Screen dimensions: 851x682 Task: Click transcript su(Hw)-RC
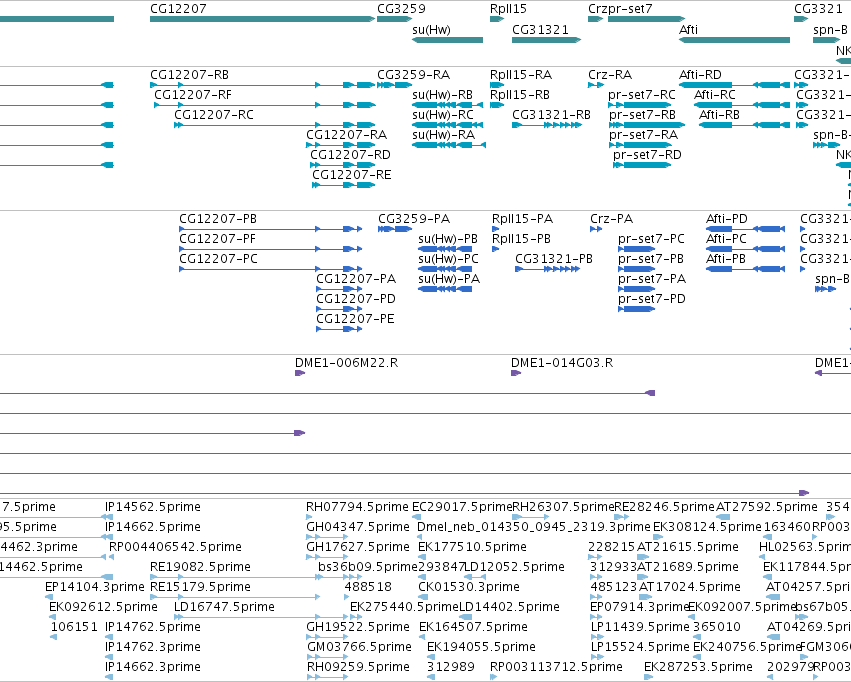tap(447, 125)
